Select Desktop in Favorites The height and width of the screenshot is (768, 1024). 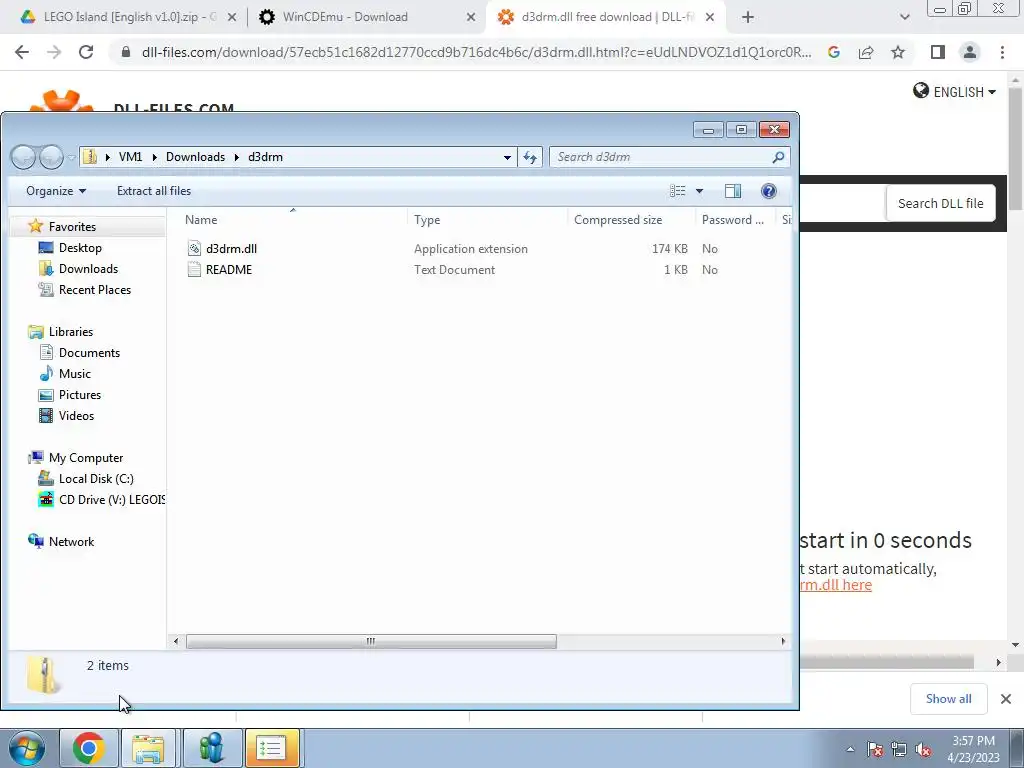pos(80,248)
